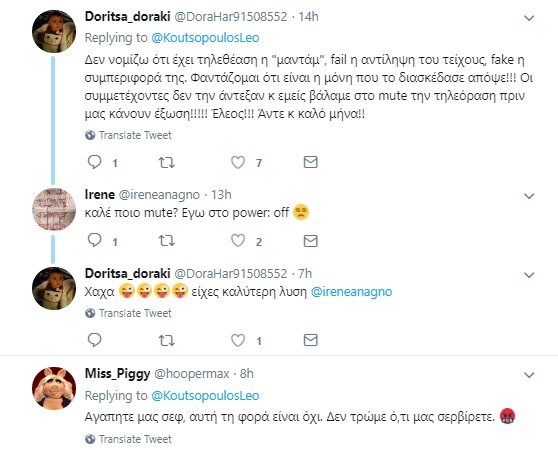Open @ireneanagno mention link in Χαχα tweet

351,292
